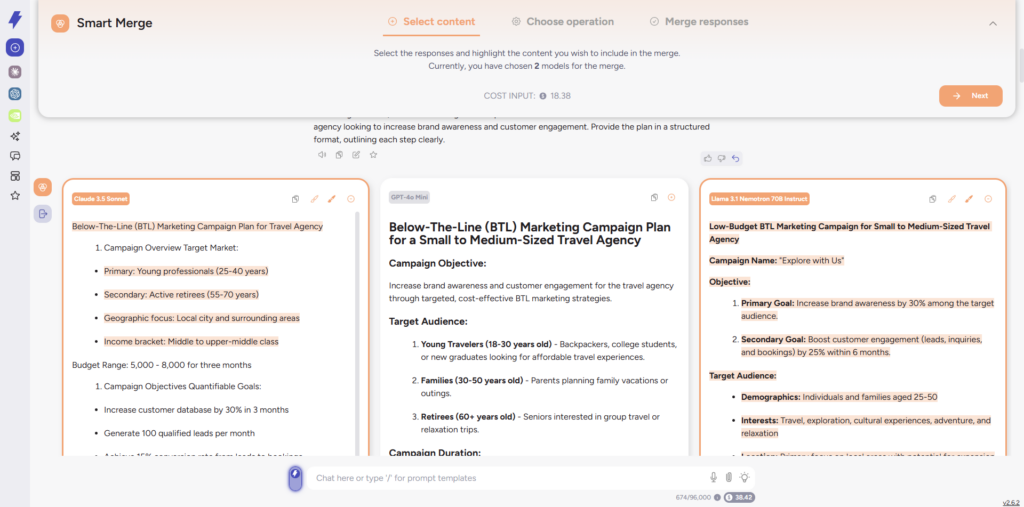The width and height of the screenshot is (1024, 507).
Task: Edit the prompt message
Action: [356, 155]
